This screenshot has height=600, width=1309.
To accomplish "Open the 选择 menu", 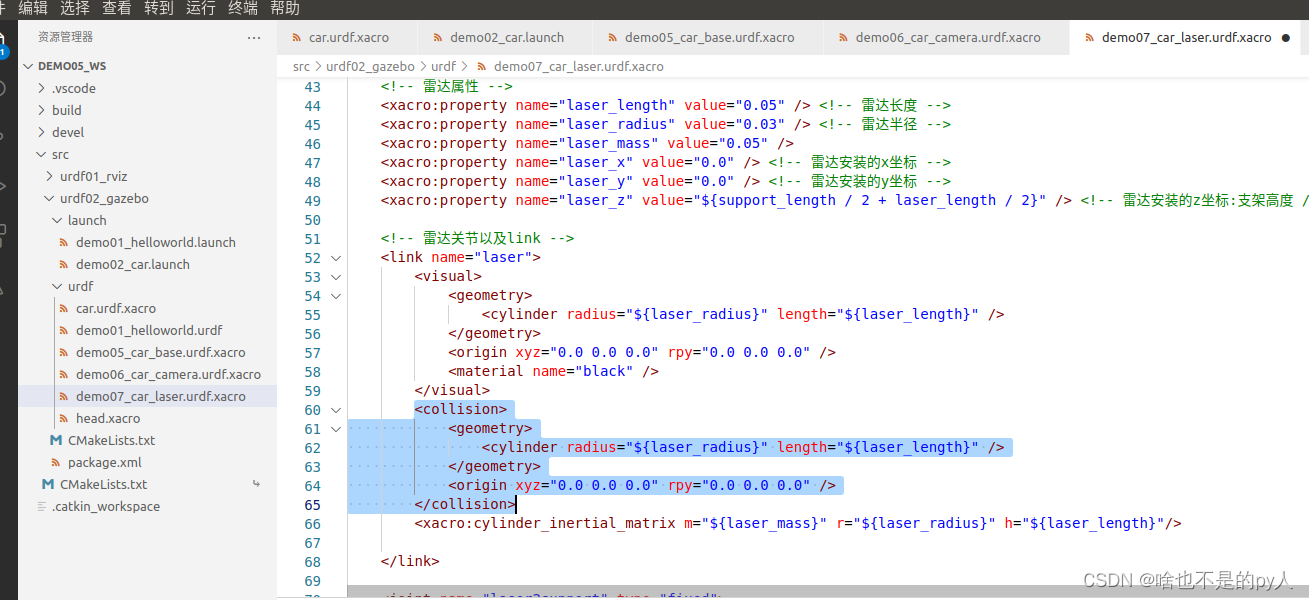I will [x=75, y=8].
